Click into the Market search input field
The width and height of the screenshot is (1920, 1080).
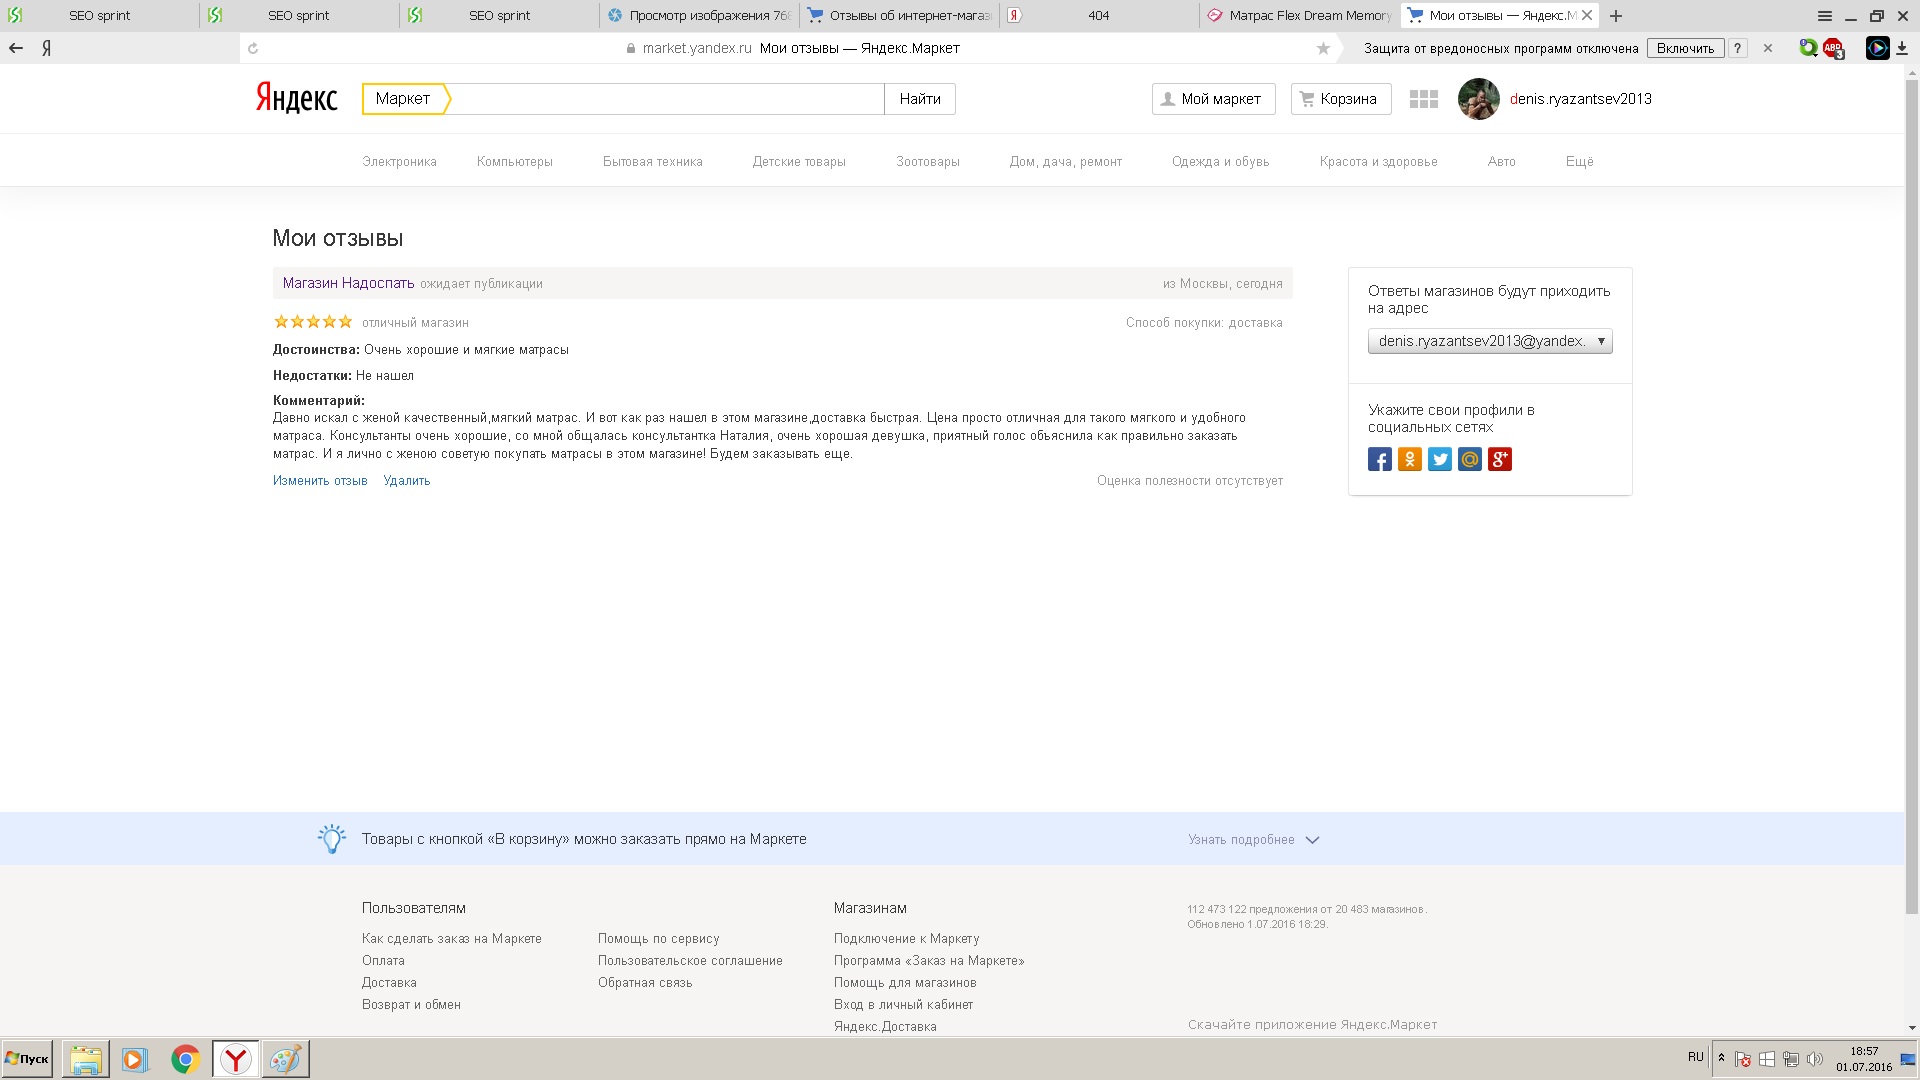click(x=665, y=99)
